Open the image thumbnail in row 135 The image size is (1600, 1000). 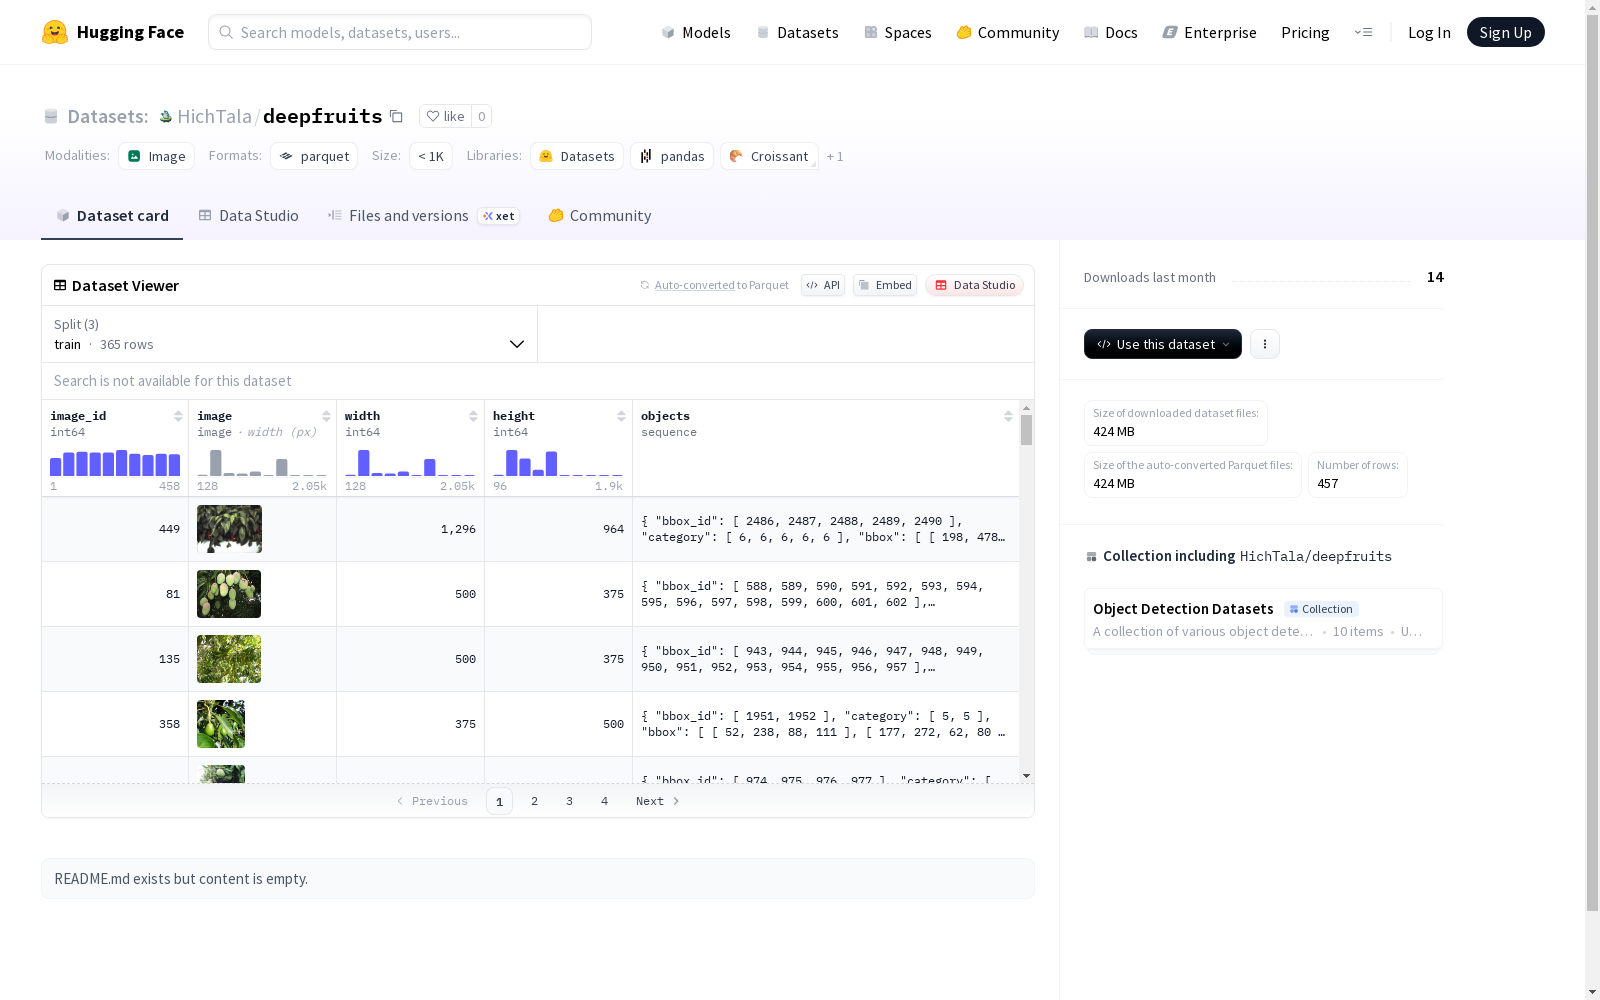click(229, 659)
